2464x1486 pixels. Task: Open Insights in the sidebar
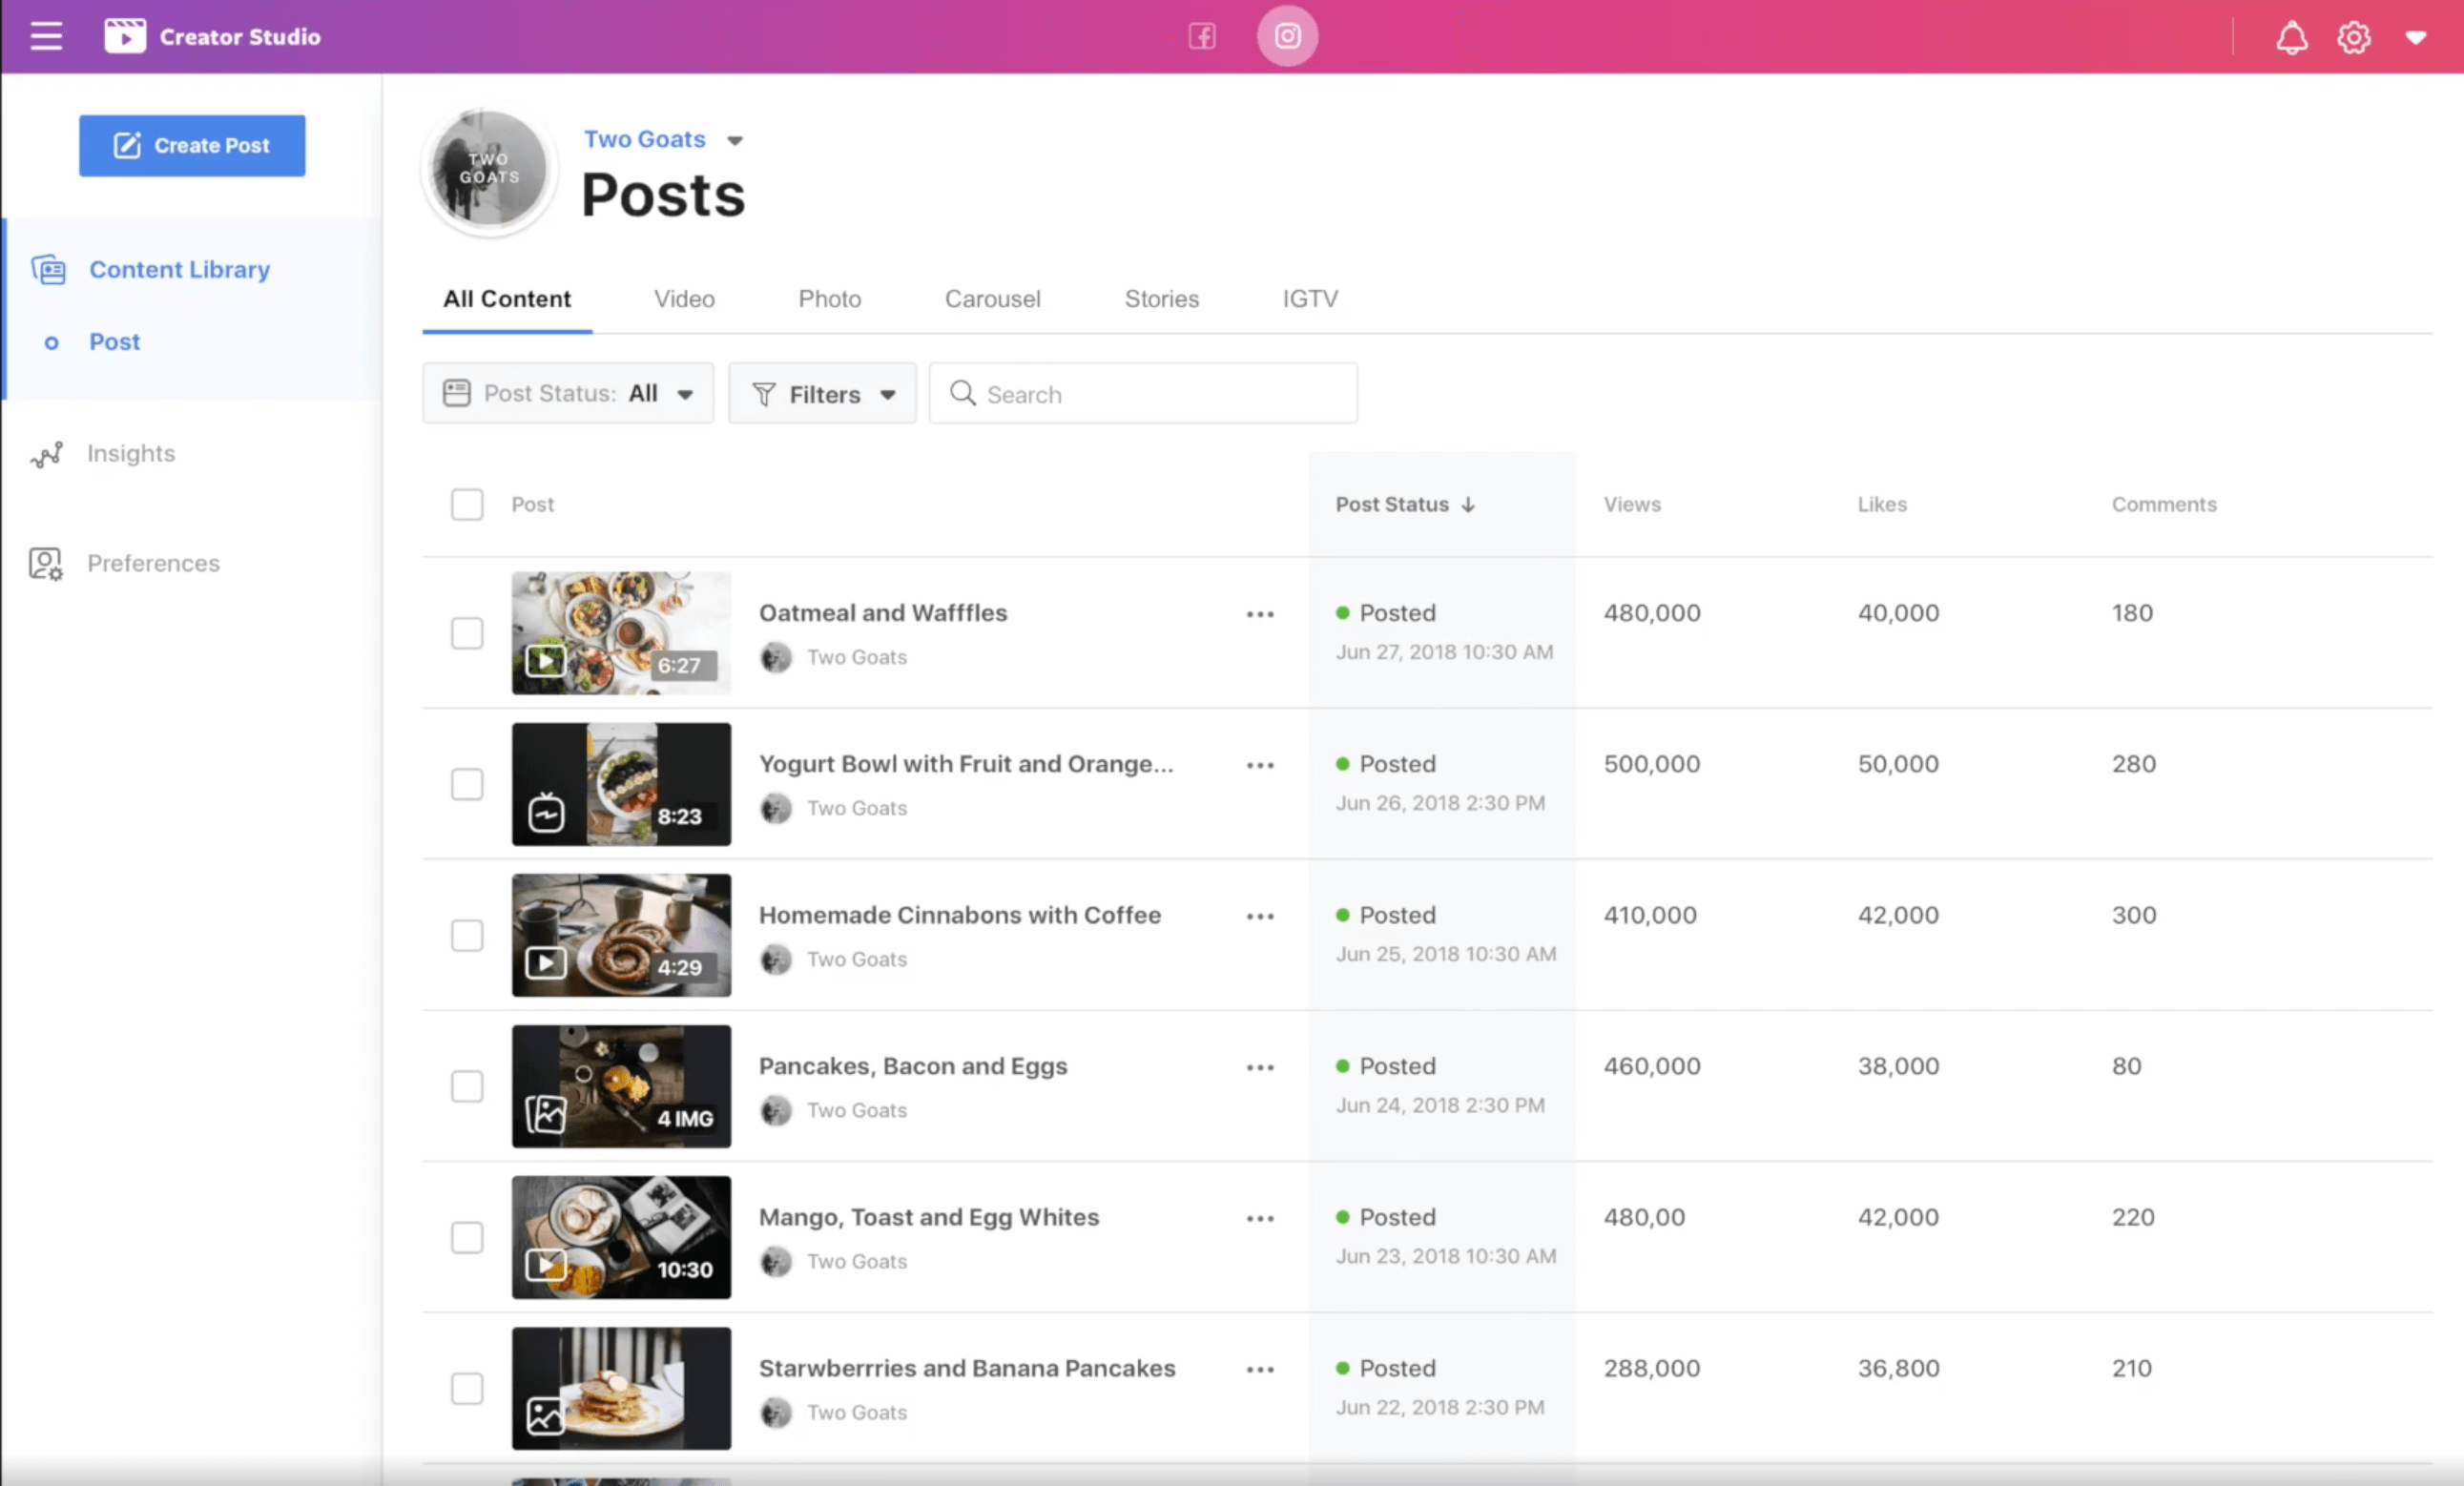131,453
